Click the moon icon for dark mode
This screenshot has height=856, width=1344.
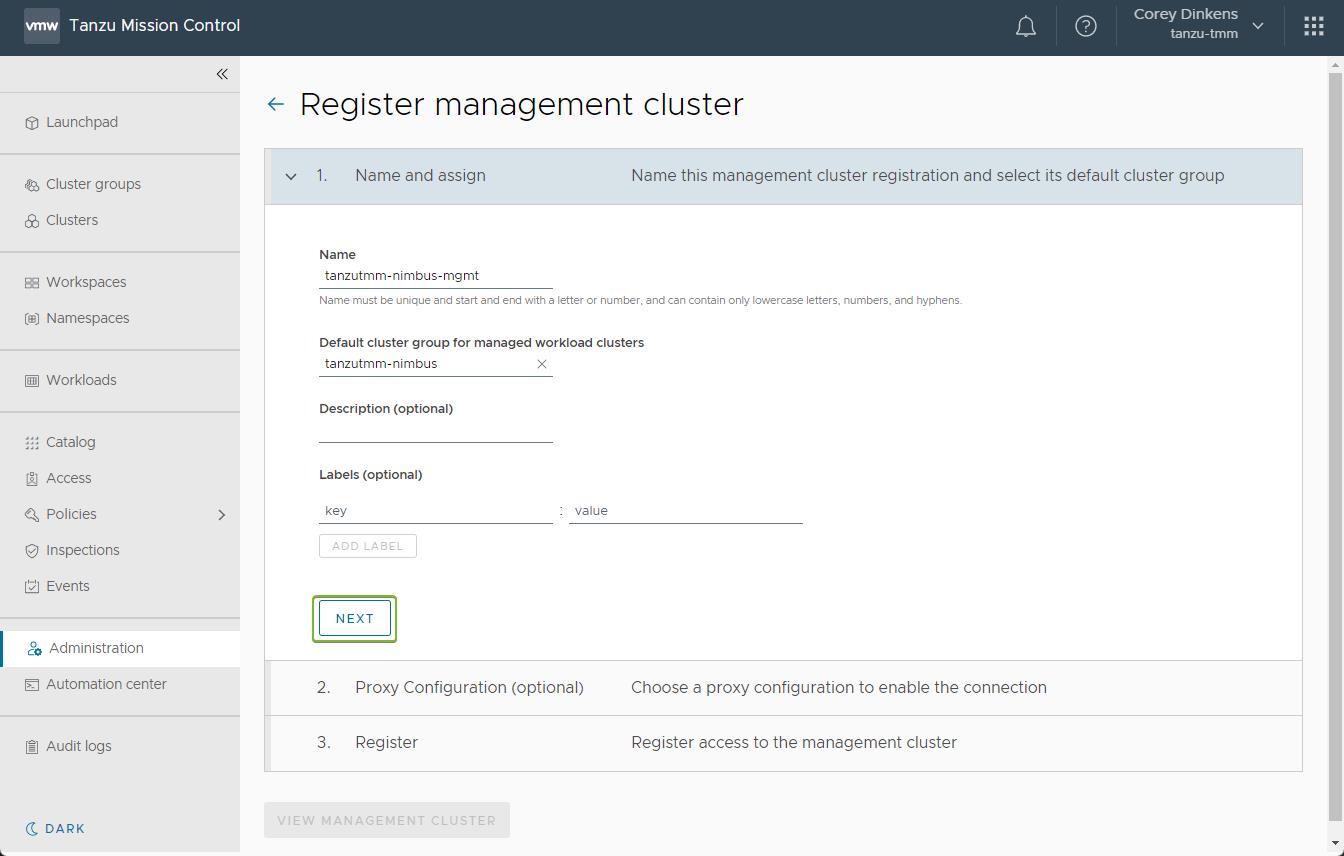[x=32, y=829]
